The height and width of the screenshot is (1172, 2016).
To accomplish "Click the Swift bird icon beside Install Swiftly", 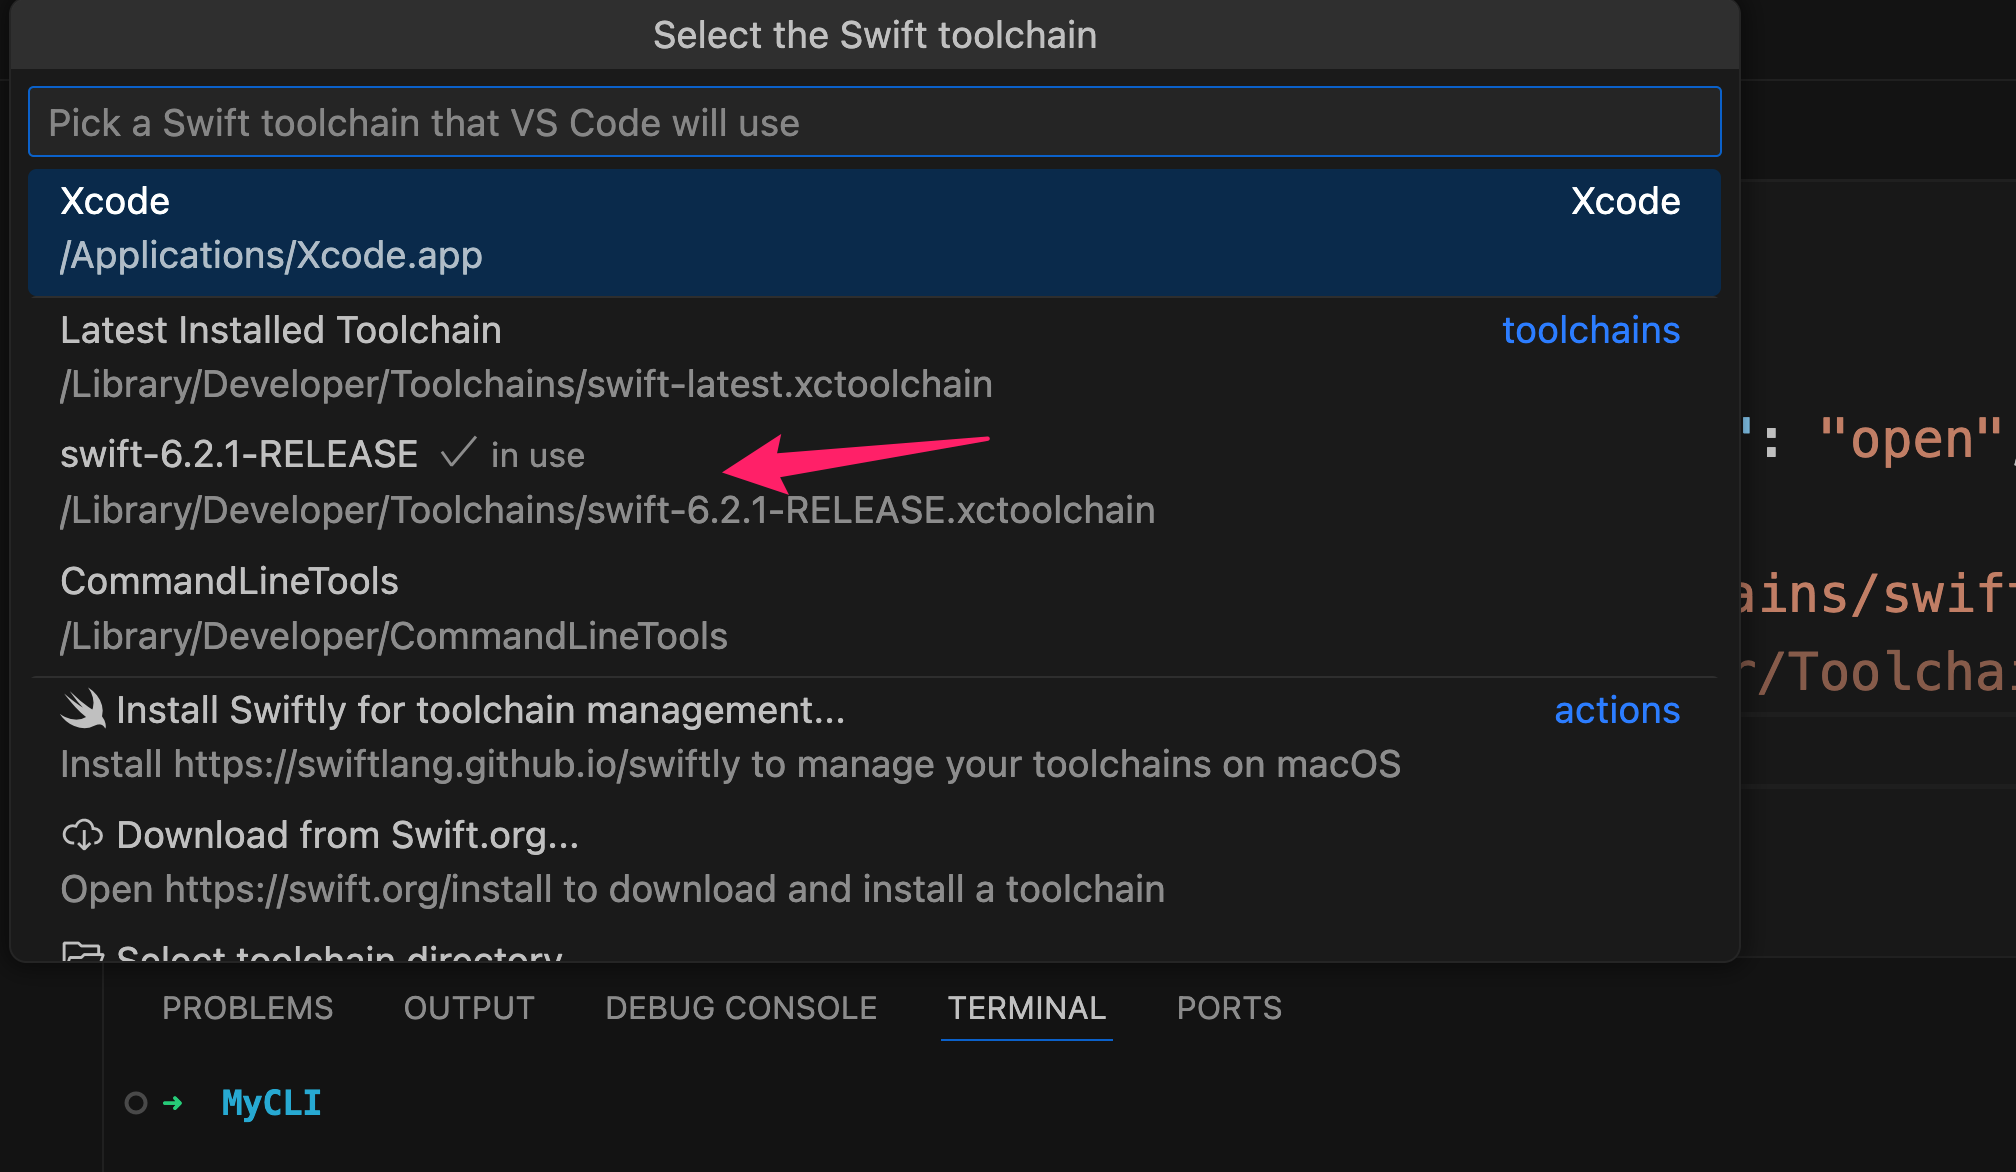I will point(83,710).
